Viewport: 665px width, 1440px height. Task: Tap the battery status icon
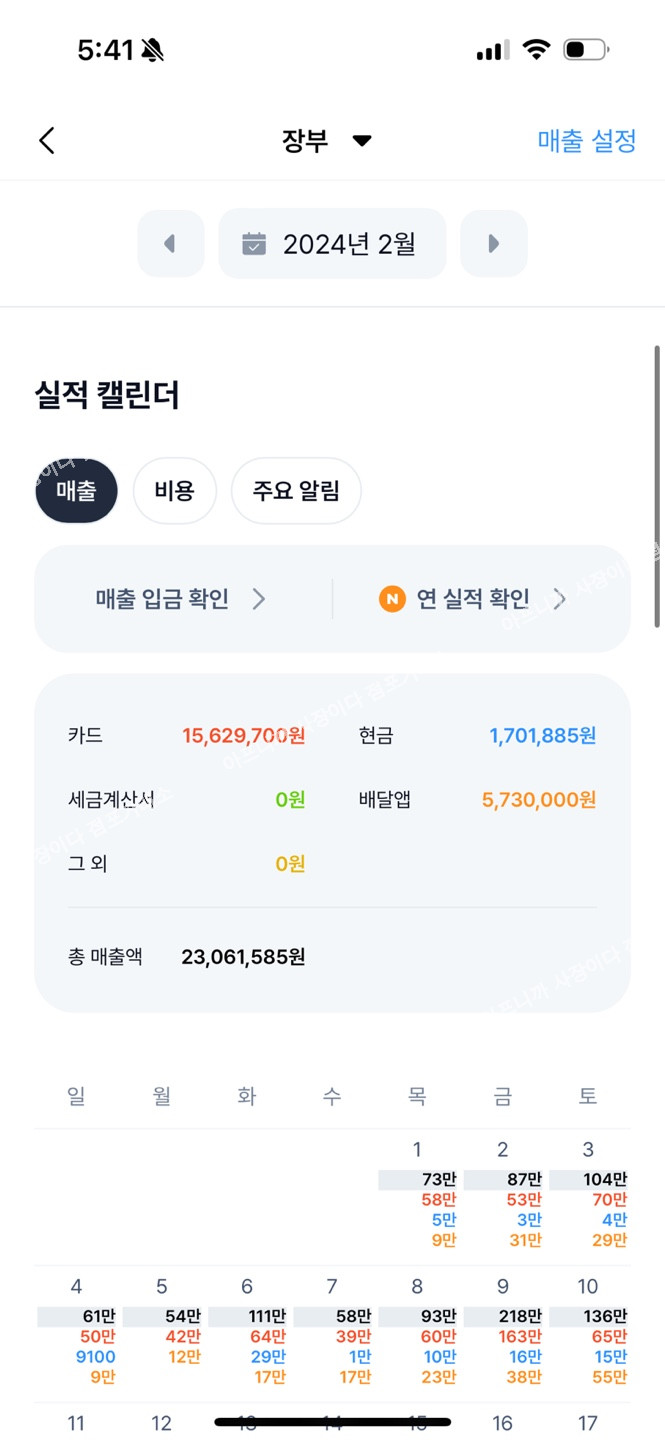click(585, 50)
